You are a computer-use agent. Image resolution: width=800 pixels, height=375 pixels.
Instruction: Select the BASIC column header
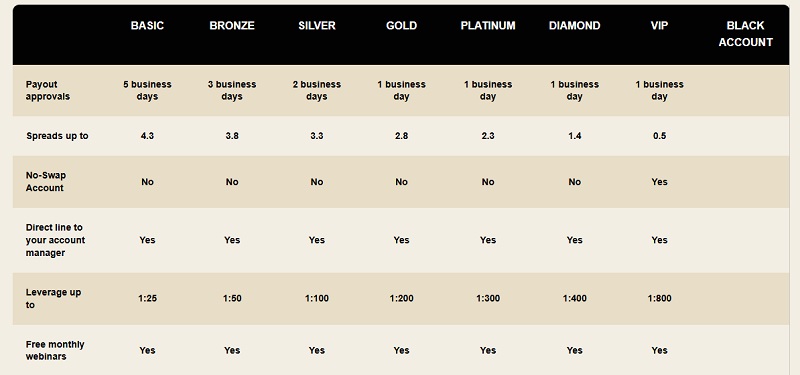click(147, 26)
